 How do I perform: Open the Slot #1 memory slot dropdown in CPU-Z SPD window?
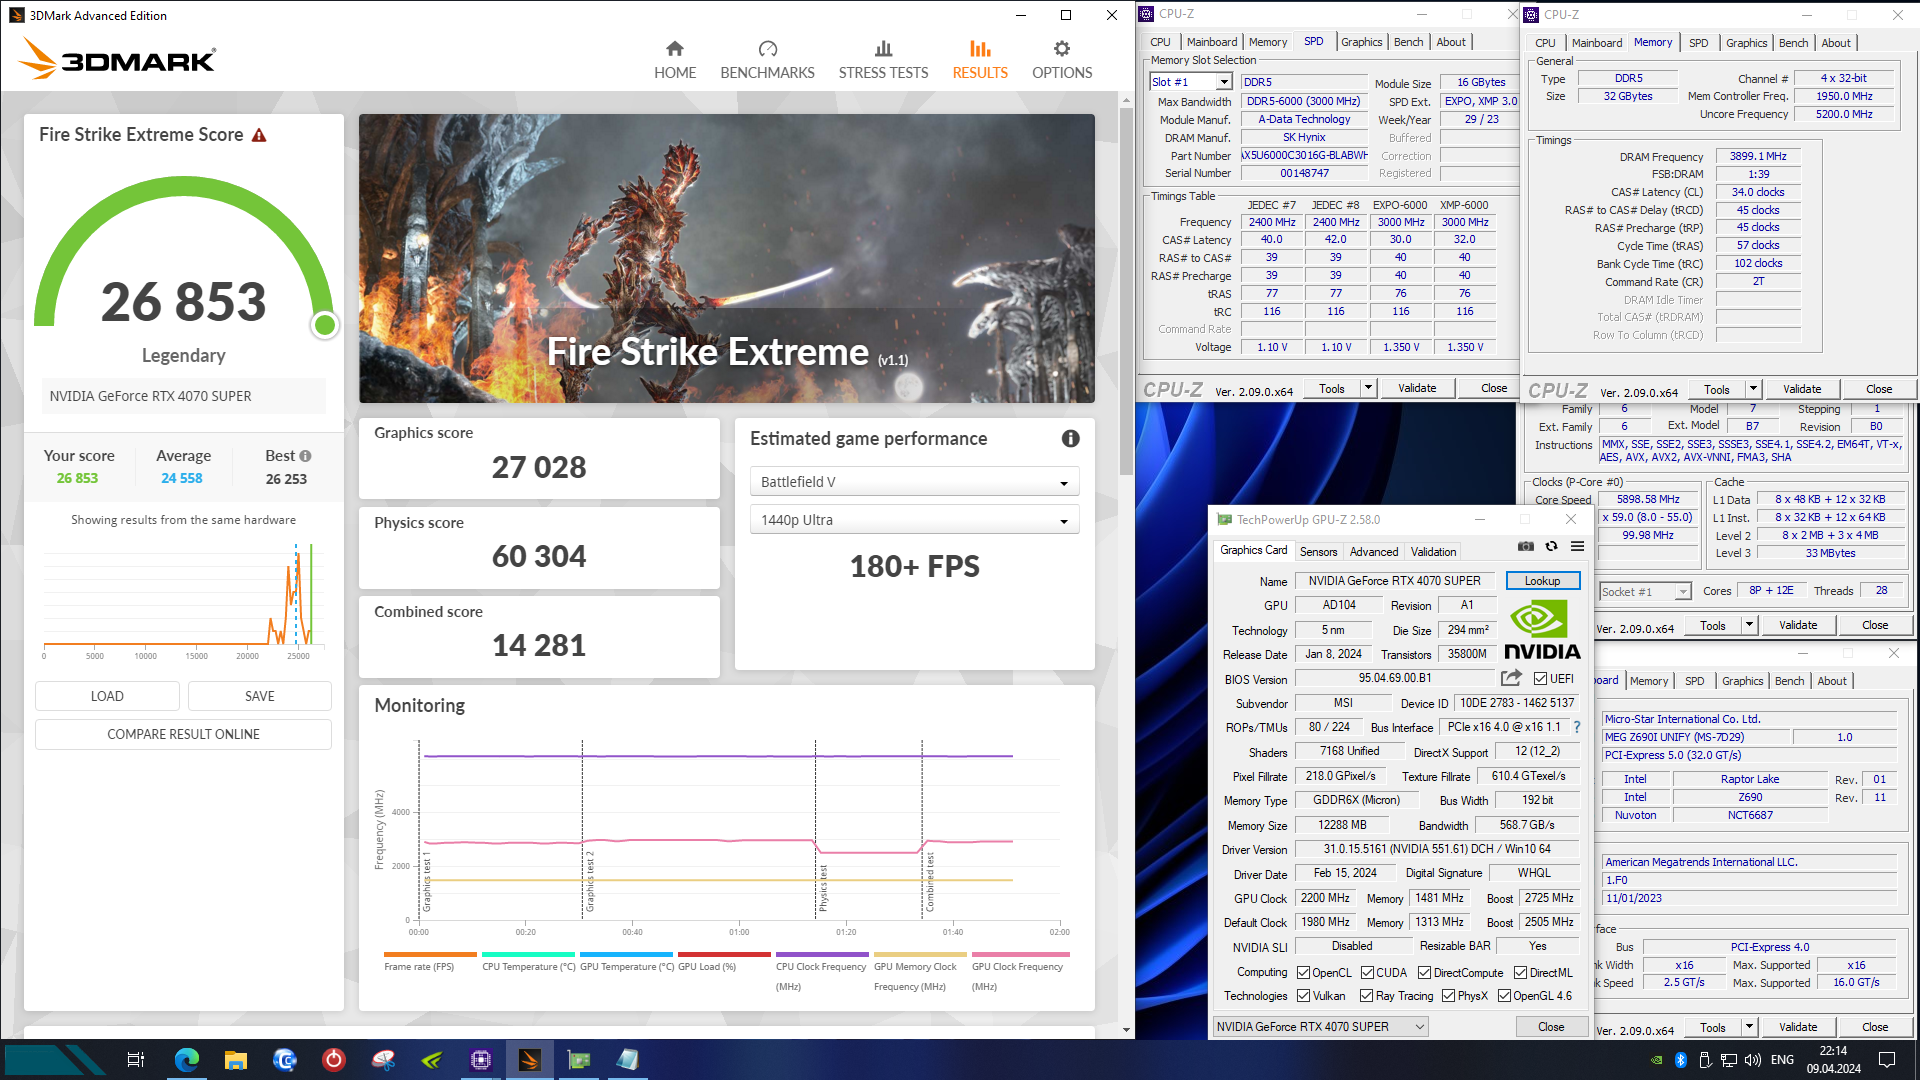point(1224,82)
